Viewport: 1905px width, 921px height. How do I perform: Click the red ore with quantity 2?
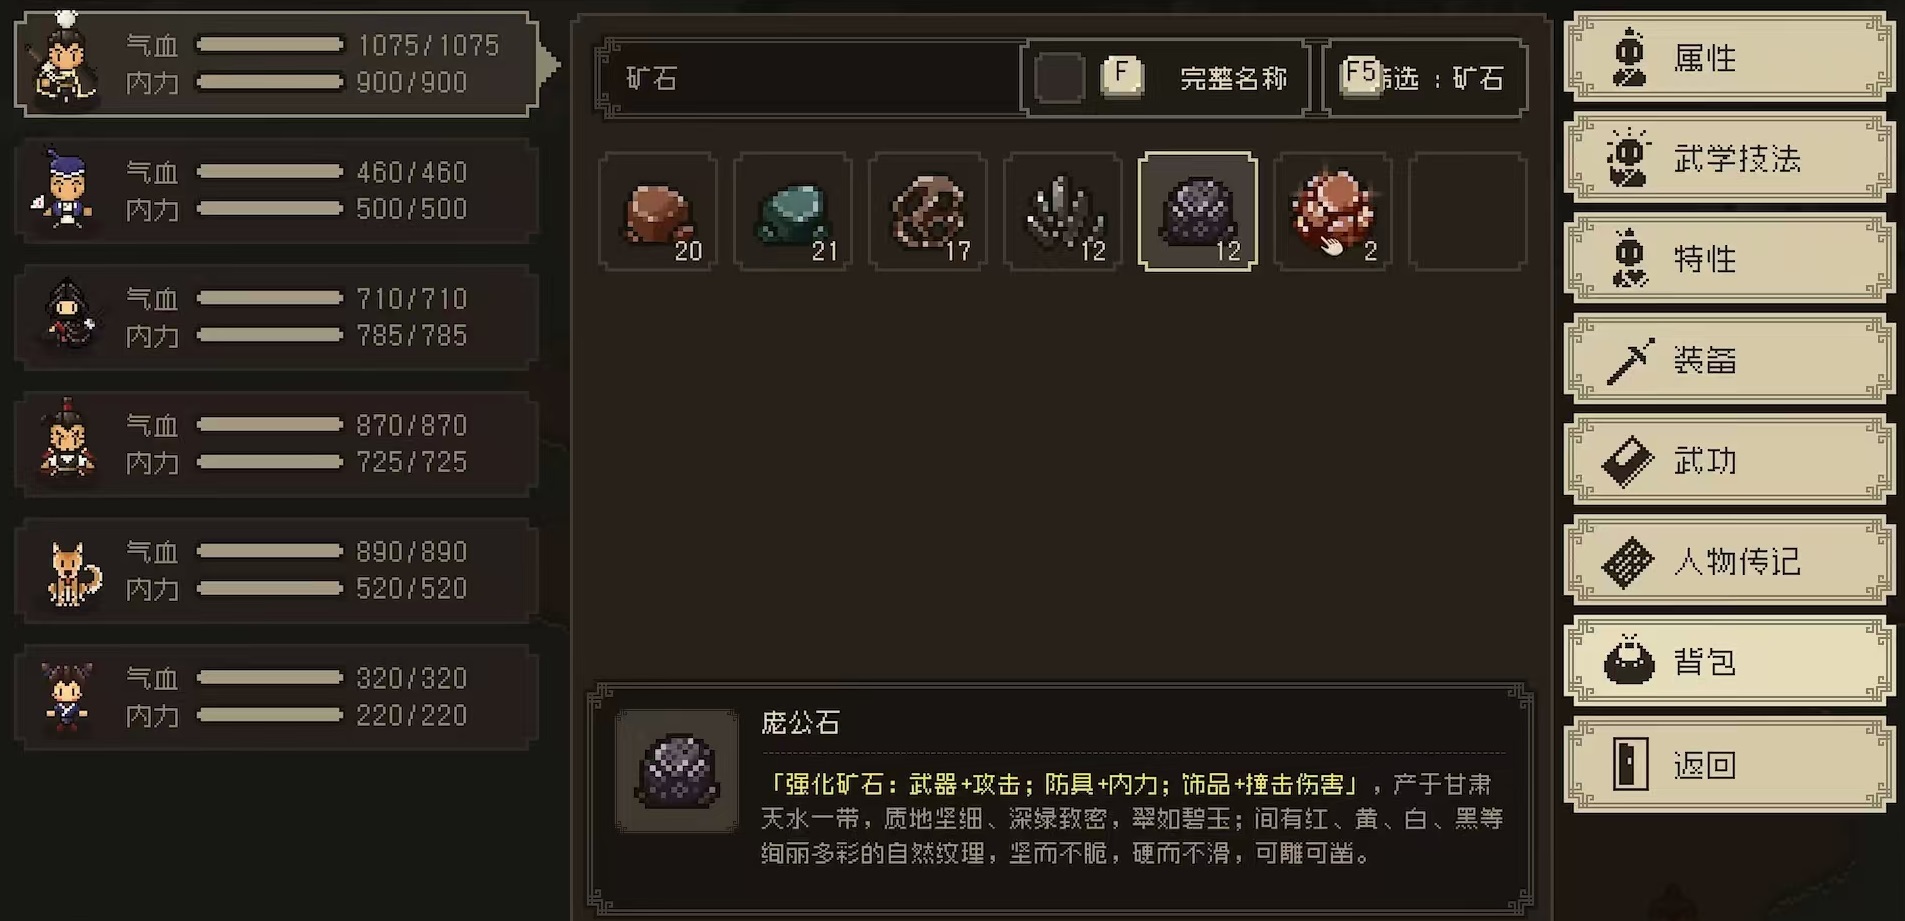pyautogui.click(x=1333, y=212)
